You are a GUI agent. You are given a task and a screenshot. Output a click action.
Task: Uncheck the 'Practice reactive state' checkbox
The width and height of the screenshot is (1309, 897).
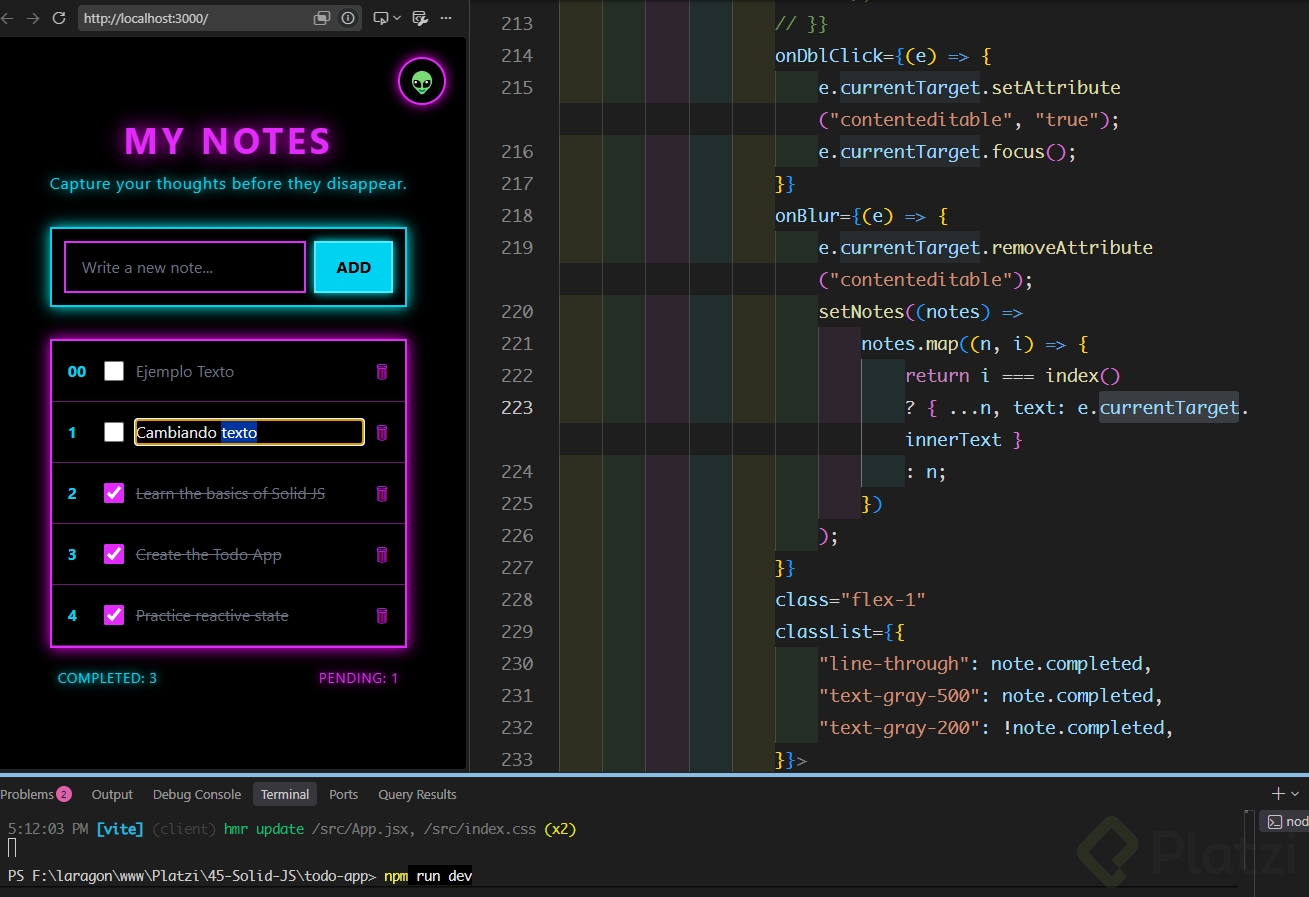click(114, 616)
